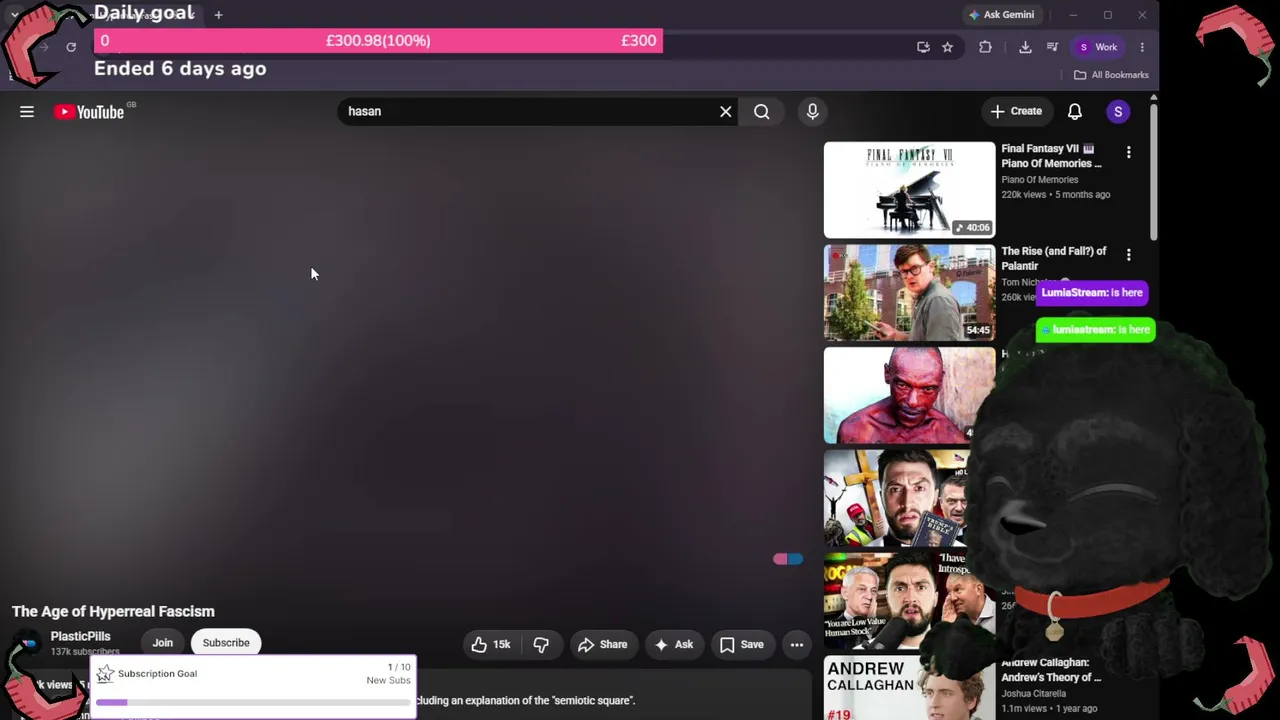Open Ask Gemini in the browser
This screenshot has height=720, width=1280.
[1001, 15]
